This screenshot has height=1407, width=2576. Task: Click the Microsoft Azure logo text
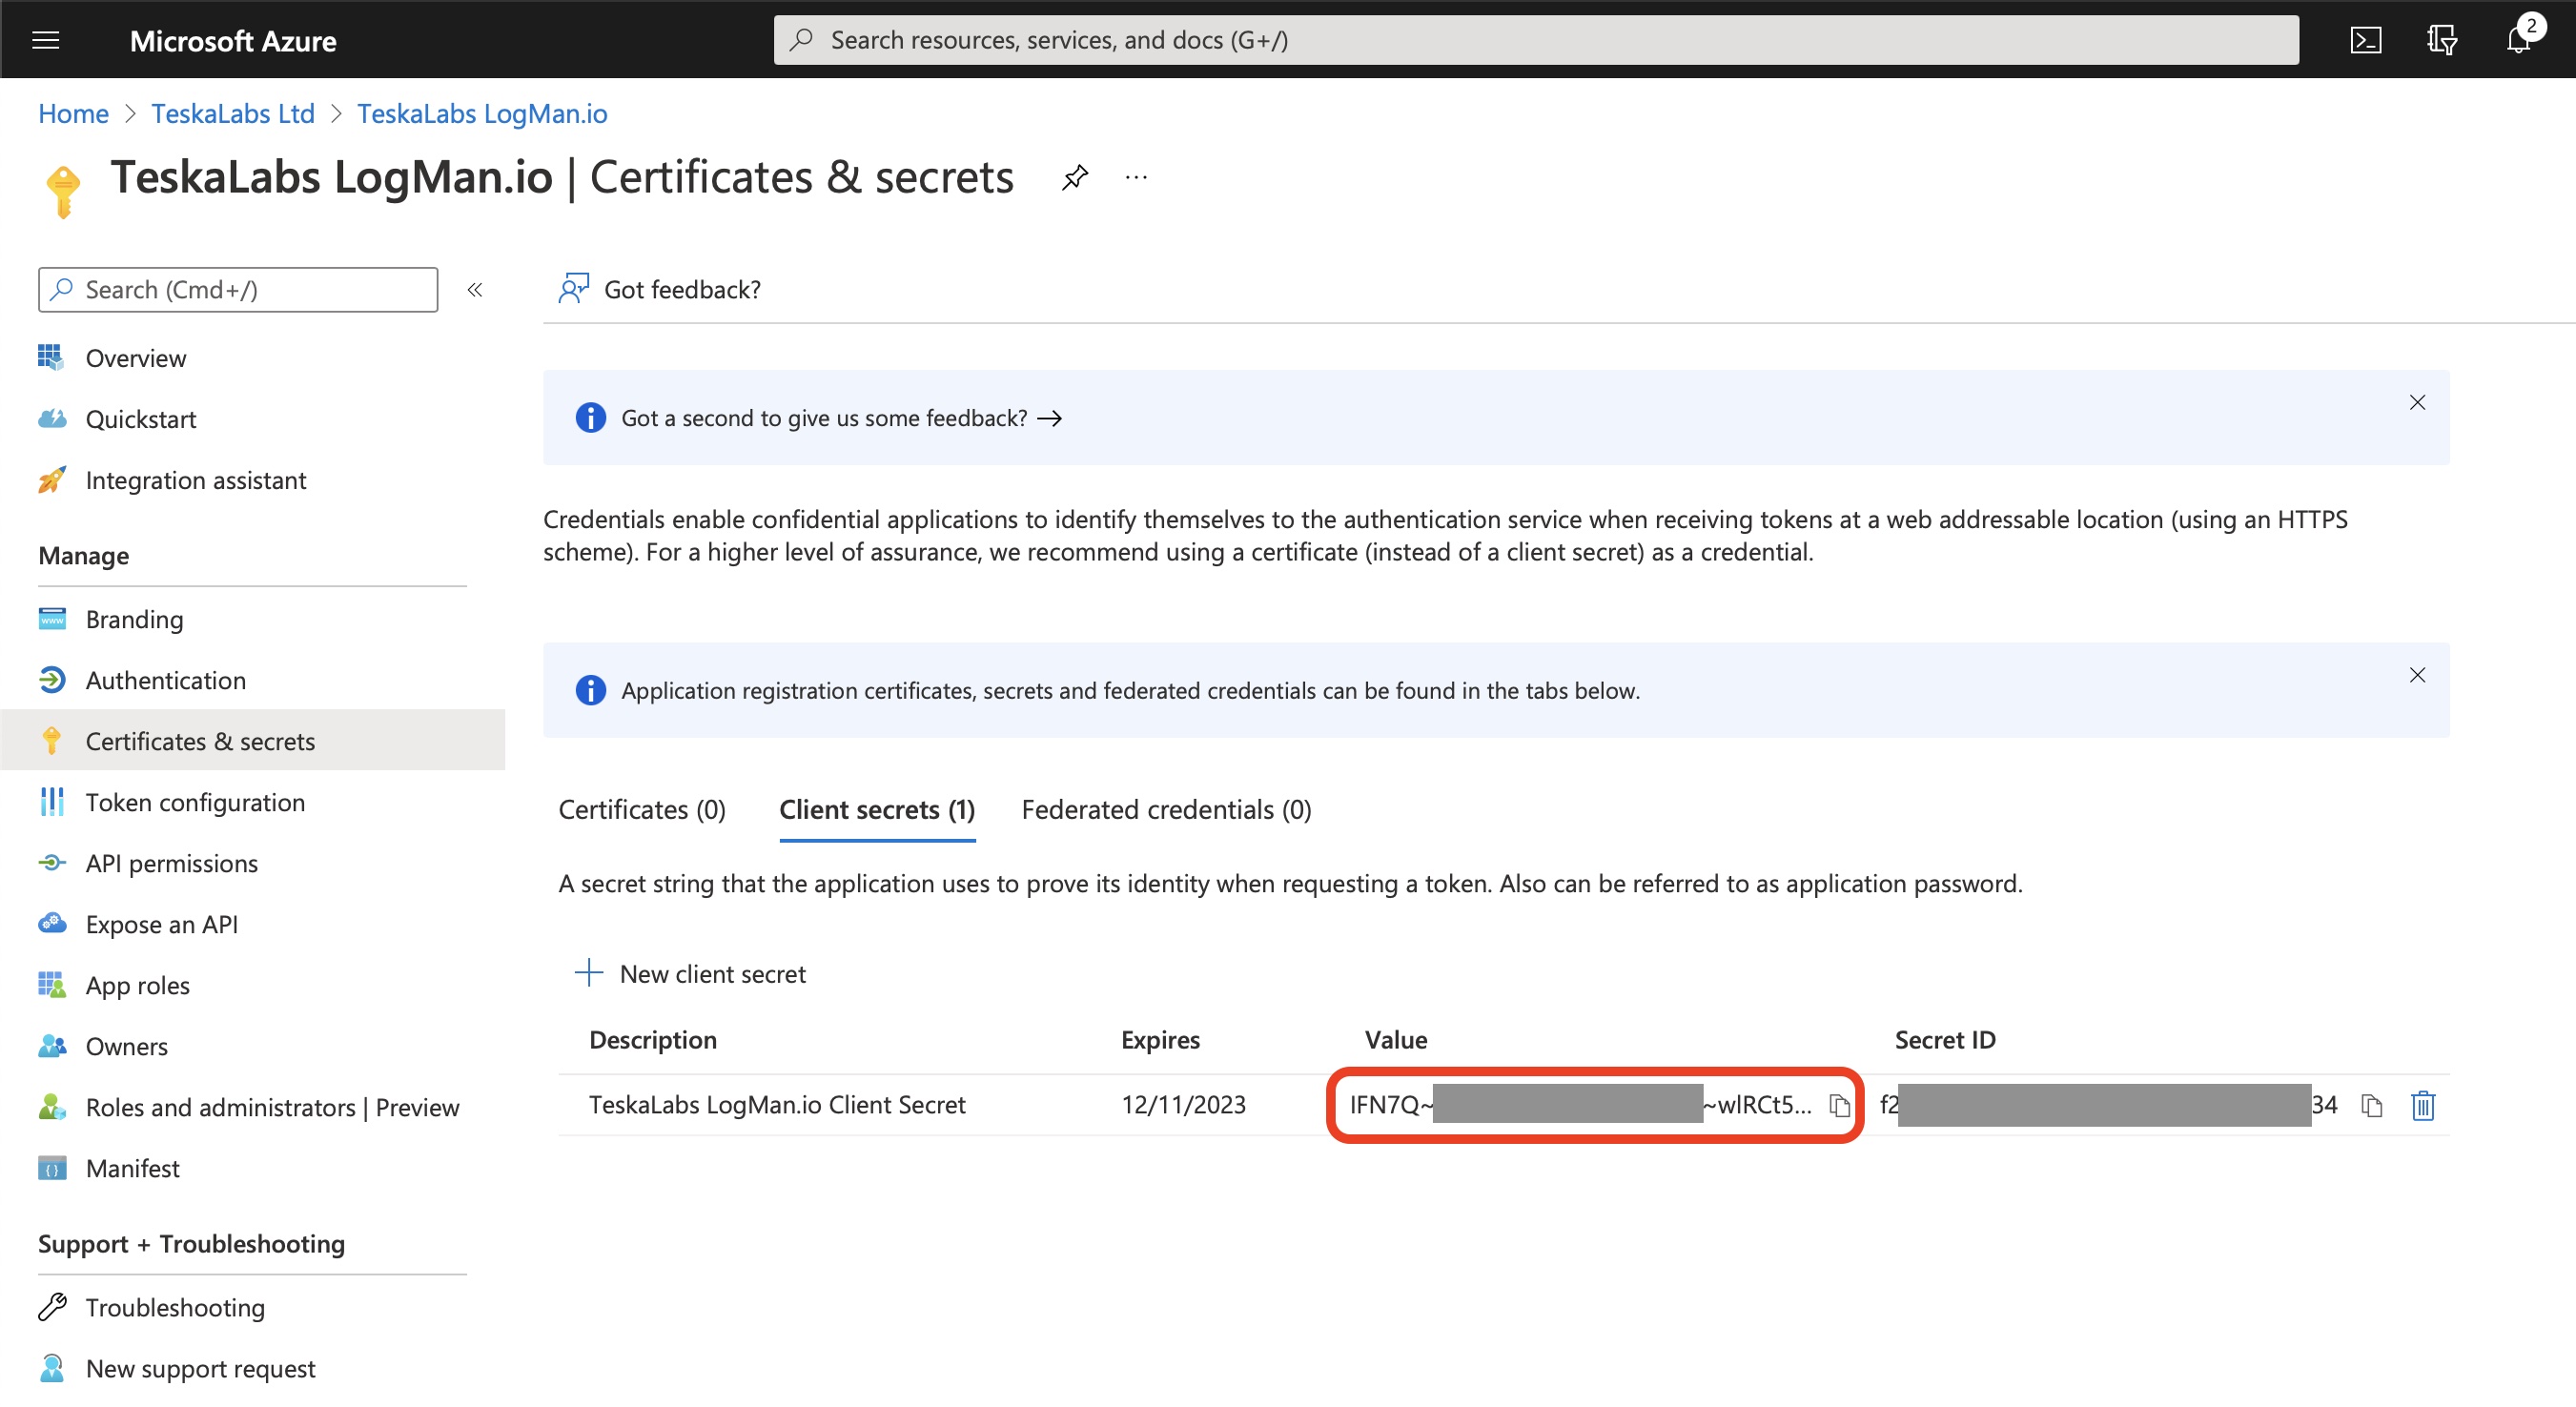233,41
